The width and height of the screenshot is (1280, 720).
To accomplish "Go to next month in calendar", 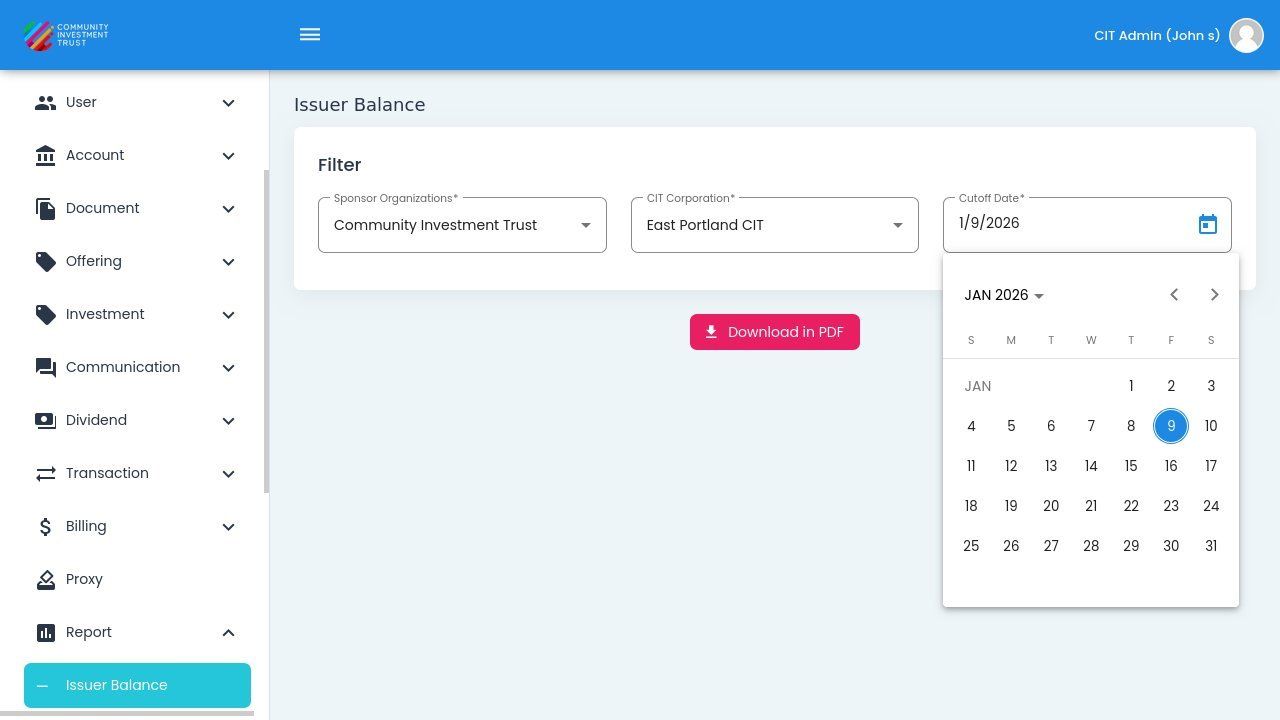I will [x=1214, y=295].
